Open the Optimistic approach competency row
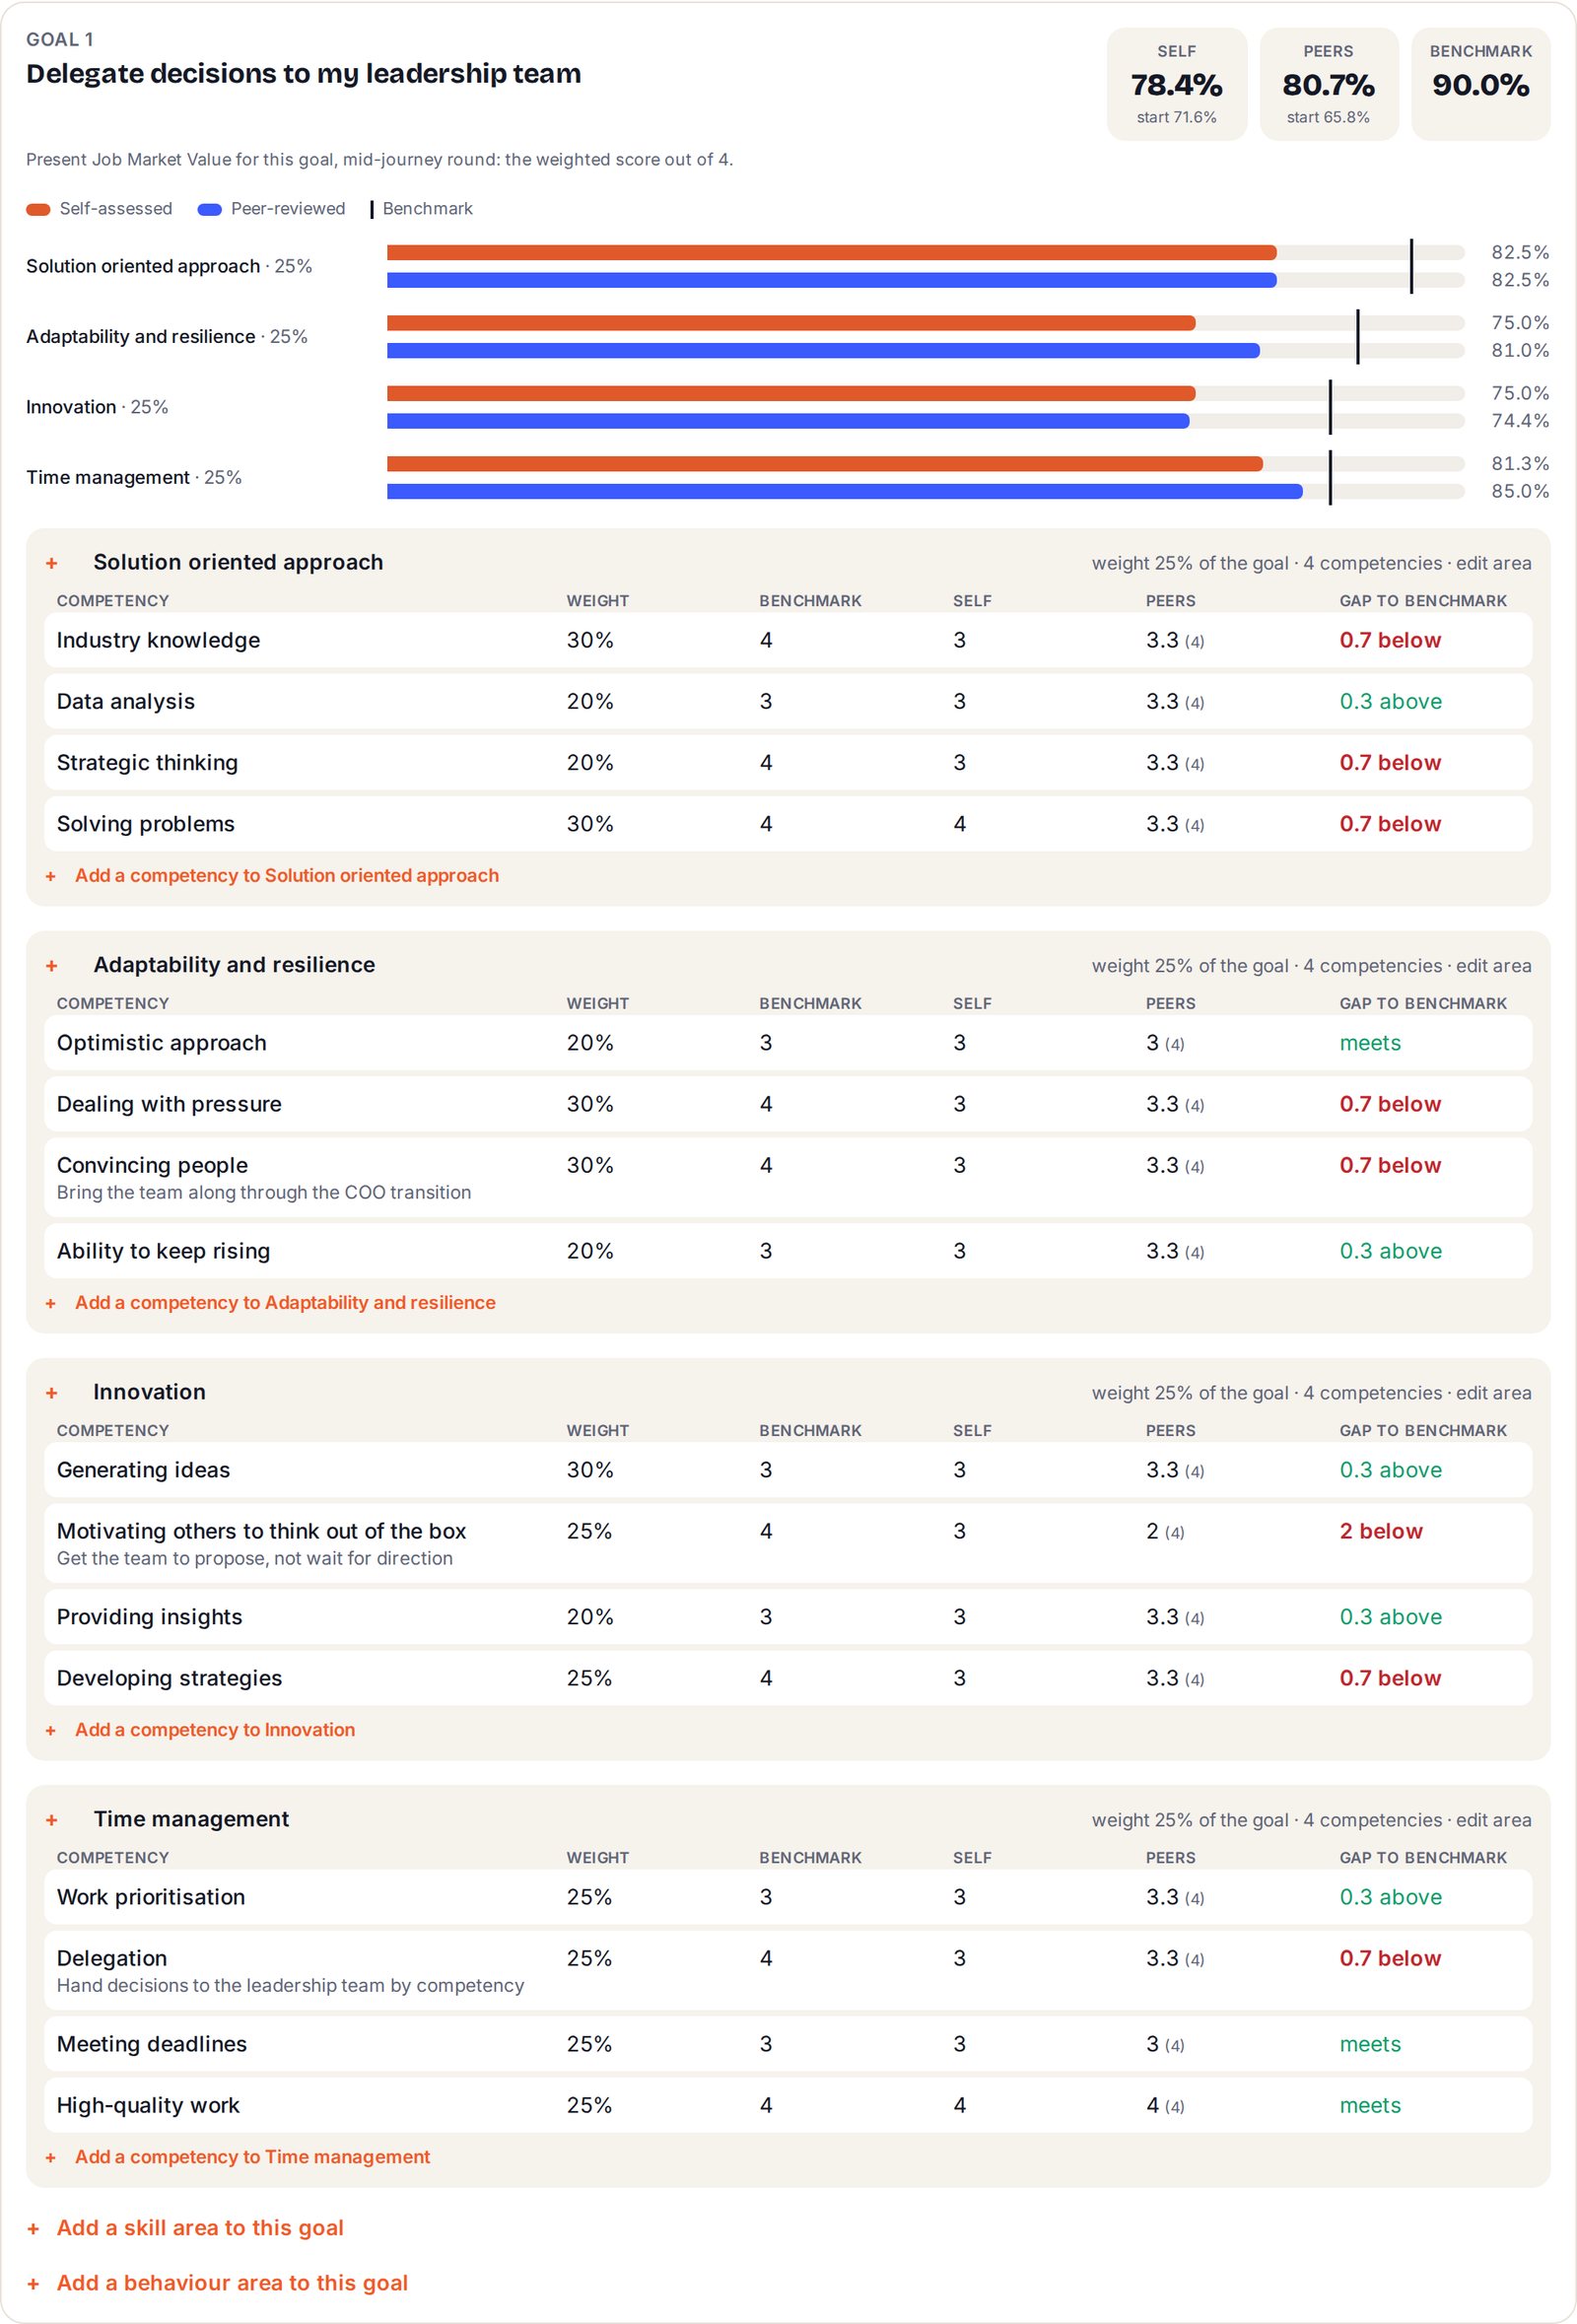 point(788,1042)
